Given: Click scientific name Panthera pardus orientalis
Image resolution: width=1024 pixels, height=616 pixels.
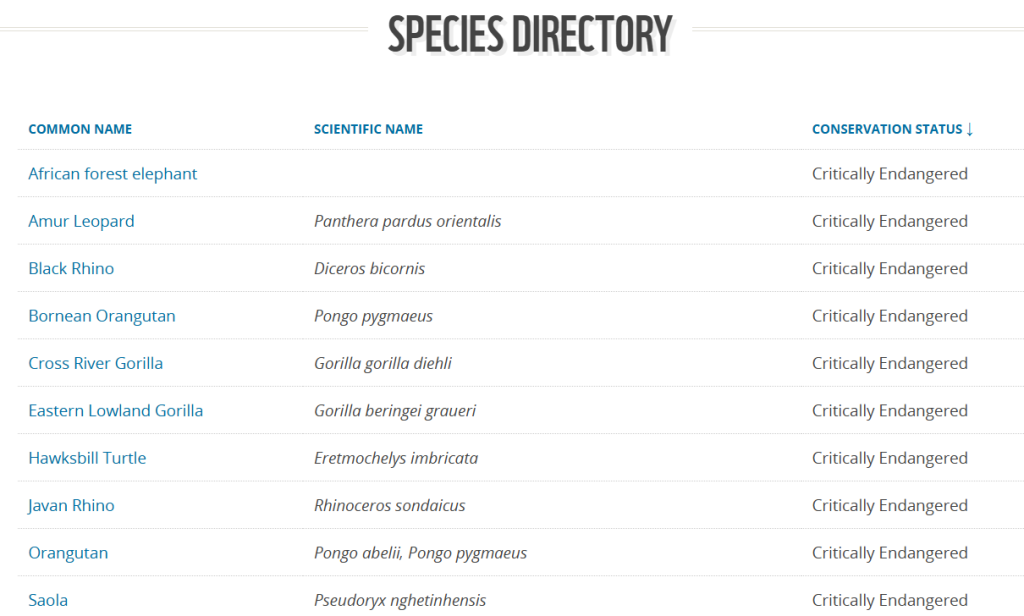Looking at the screenshot, I should pyautogui.click(x=407, y=221).
